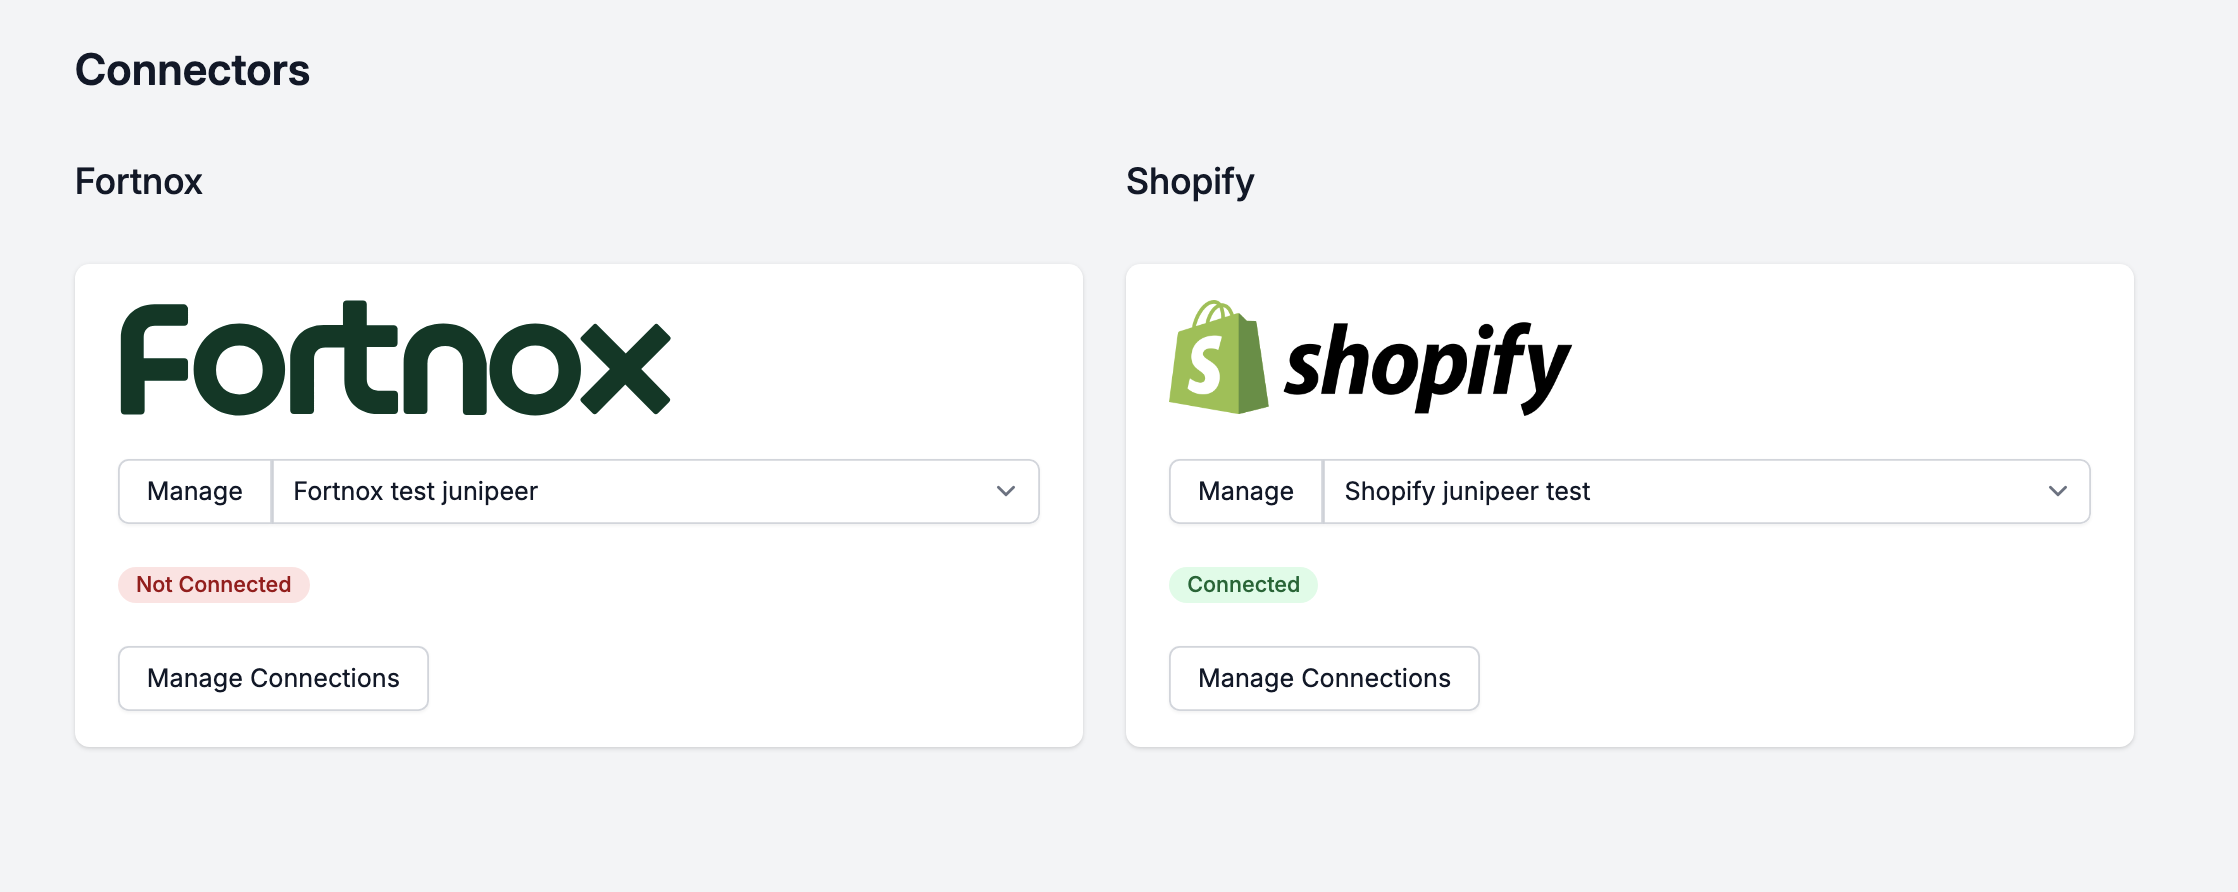Click the green Connected status badge

coord(1243,584)
